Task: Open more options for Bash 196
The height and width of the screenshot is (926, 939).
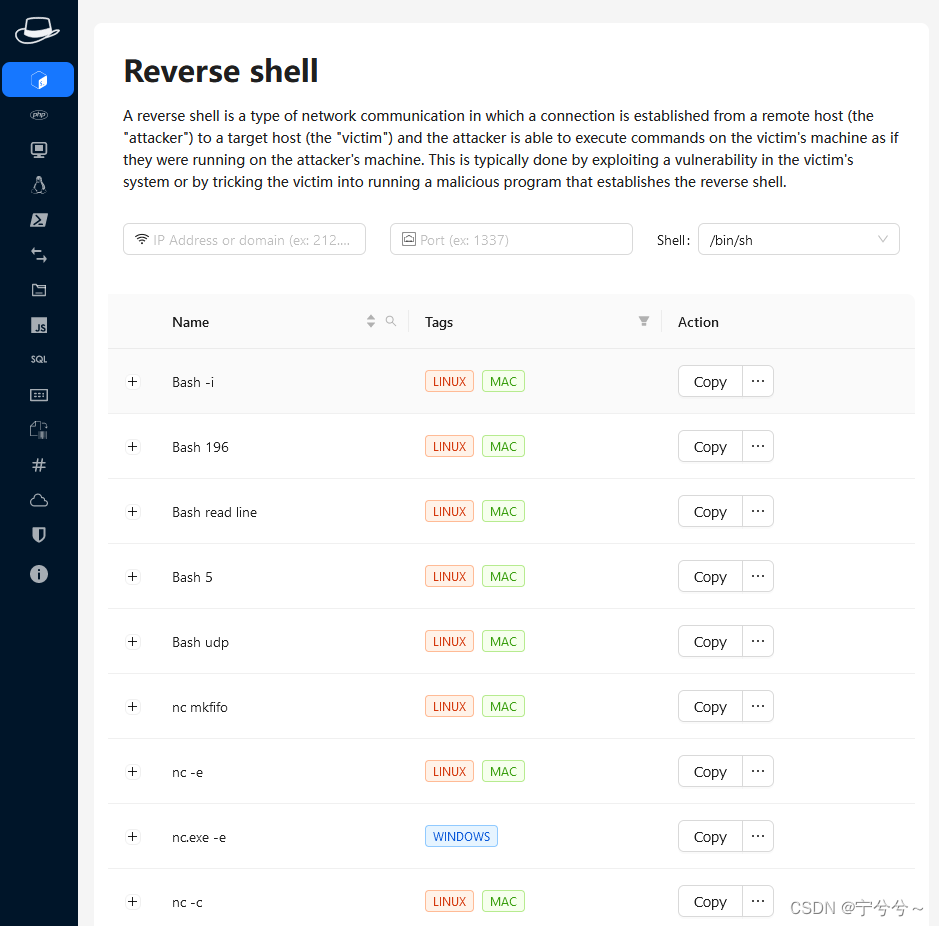Action: click(758, 447)
